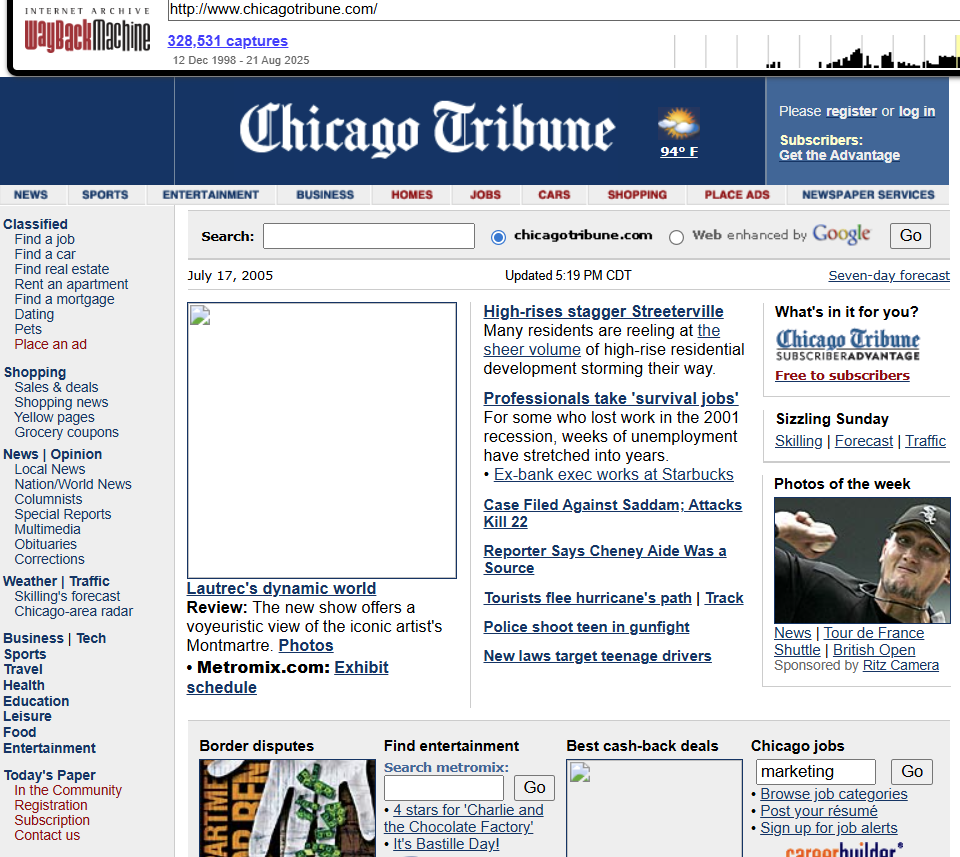This screenshot has width=960, height=857.
Task: Select the Web enhanced by Google radio button
Action: (x=676, y=237)
